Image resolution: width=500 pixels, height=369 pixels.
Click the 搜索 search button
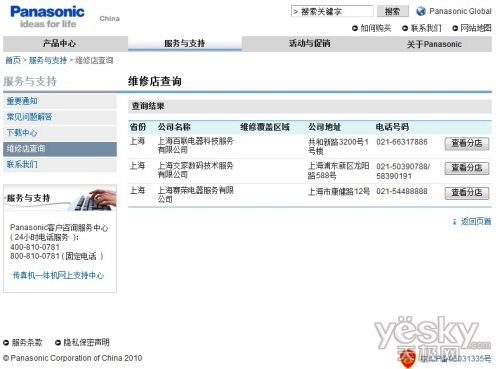tap(393, 11)
